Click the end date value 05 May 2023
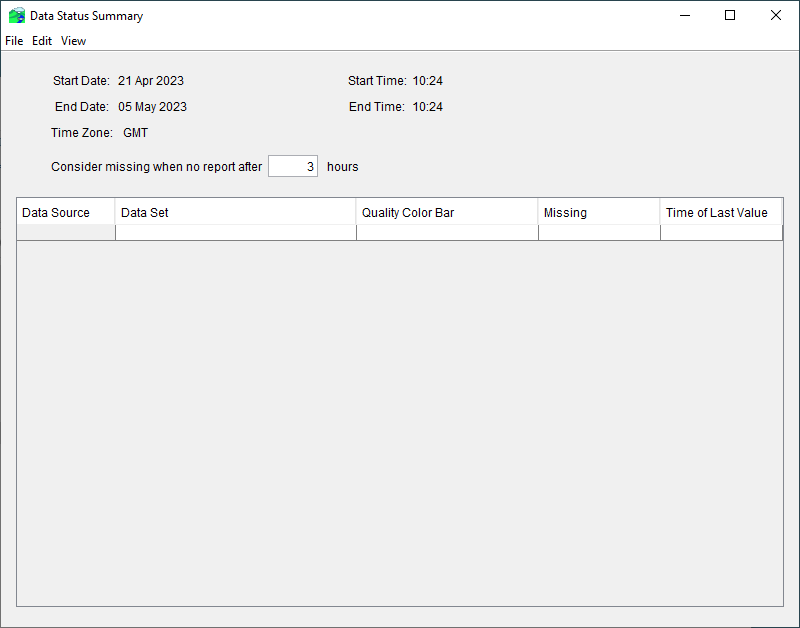 152,107
